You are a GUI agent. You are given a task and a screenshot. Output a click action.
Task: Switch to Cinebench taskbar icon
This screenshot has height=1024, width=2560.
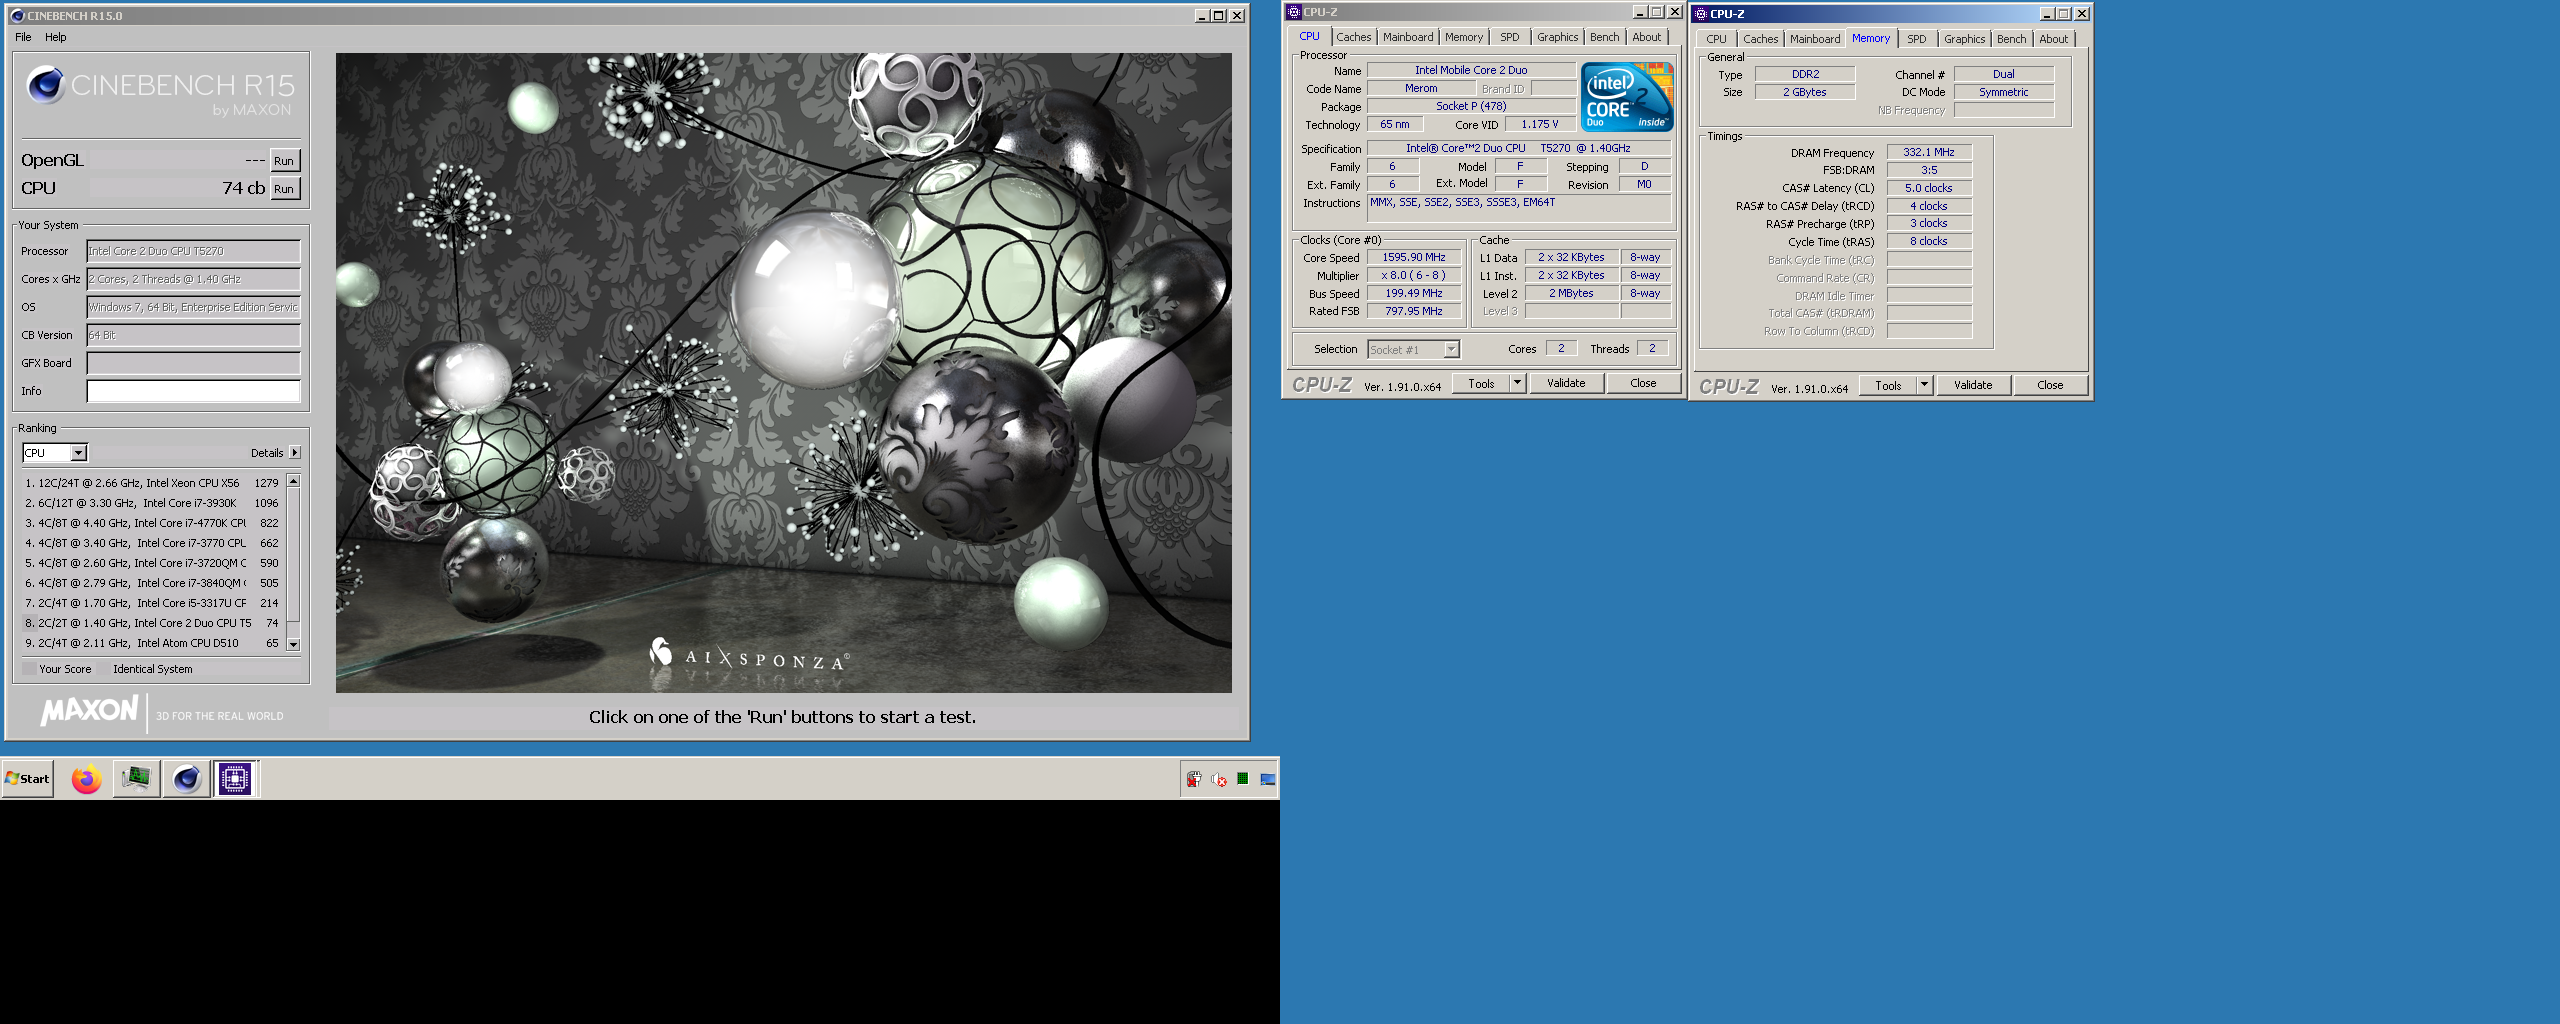[x=186, y=778]
